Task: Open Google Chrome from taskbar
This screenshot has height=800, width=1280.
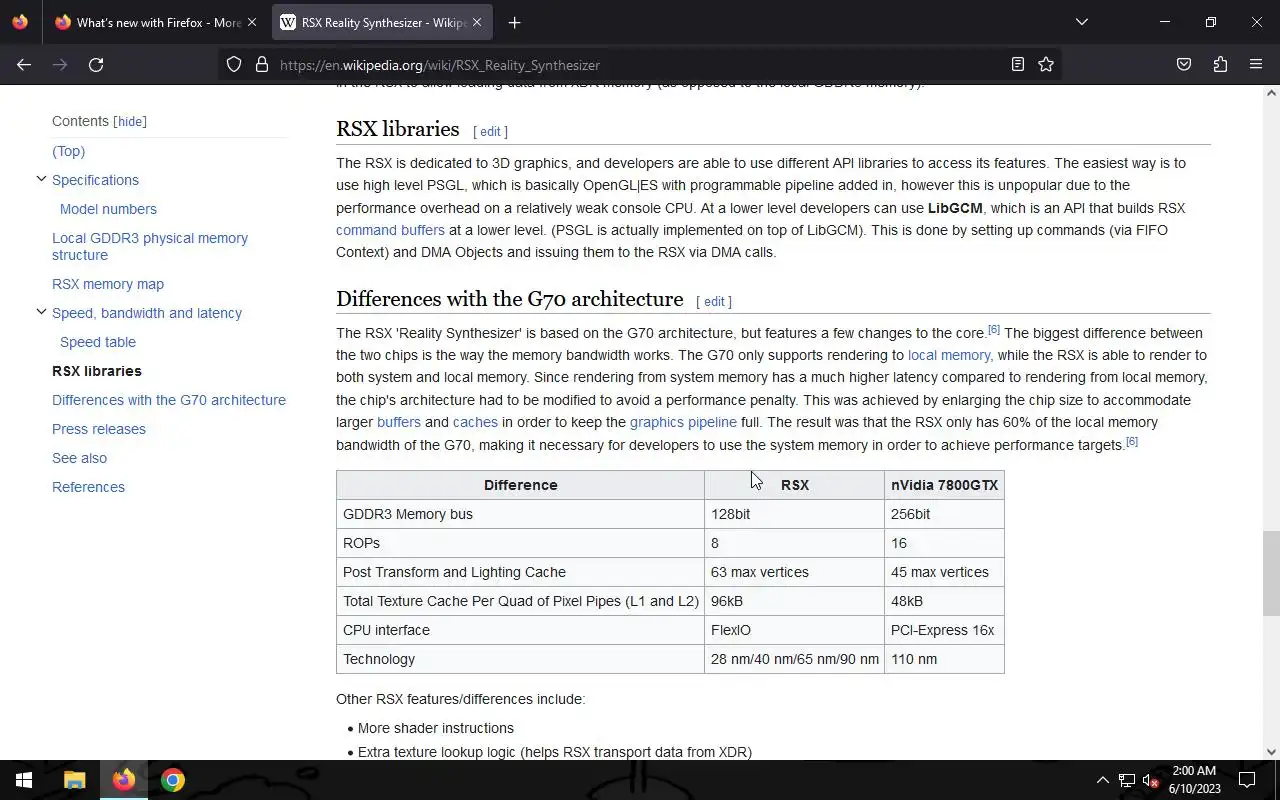Action: click(x=173, y=780)
